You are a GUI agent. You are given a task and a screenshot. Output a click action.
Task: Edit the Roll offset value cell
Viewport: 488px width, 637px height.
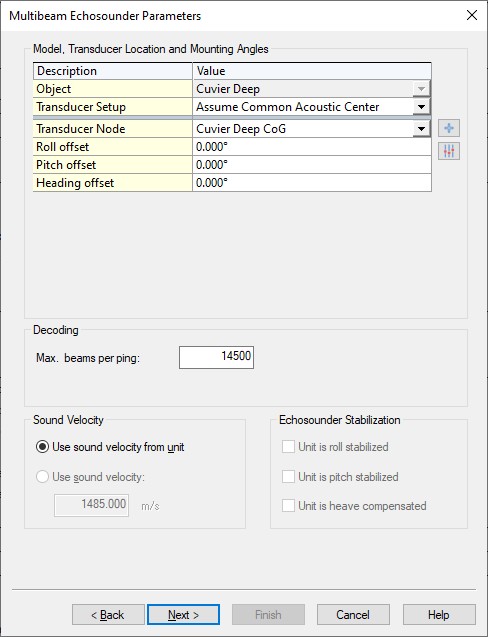[312, 147]
